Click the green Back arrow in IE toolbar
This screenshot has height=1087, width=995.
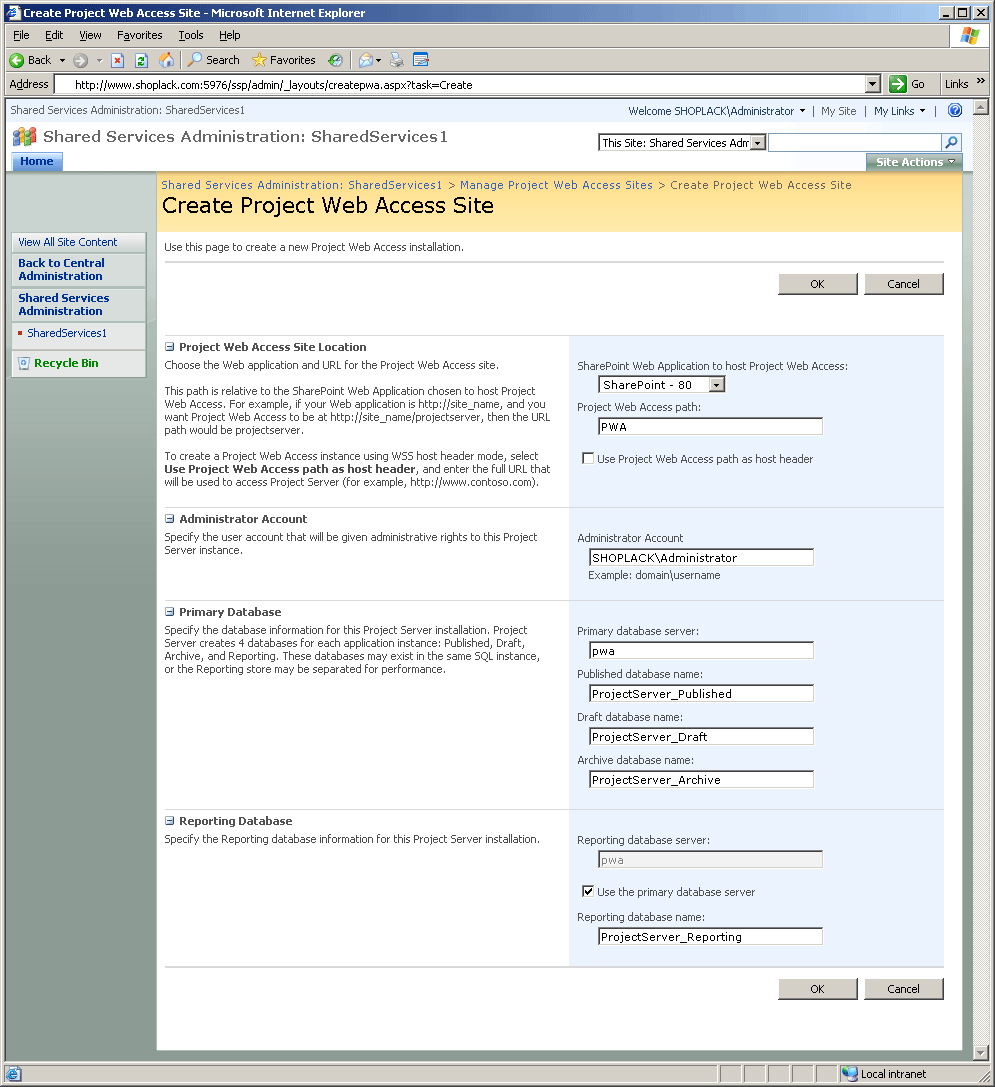pos(17,60)
